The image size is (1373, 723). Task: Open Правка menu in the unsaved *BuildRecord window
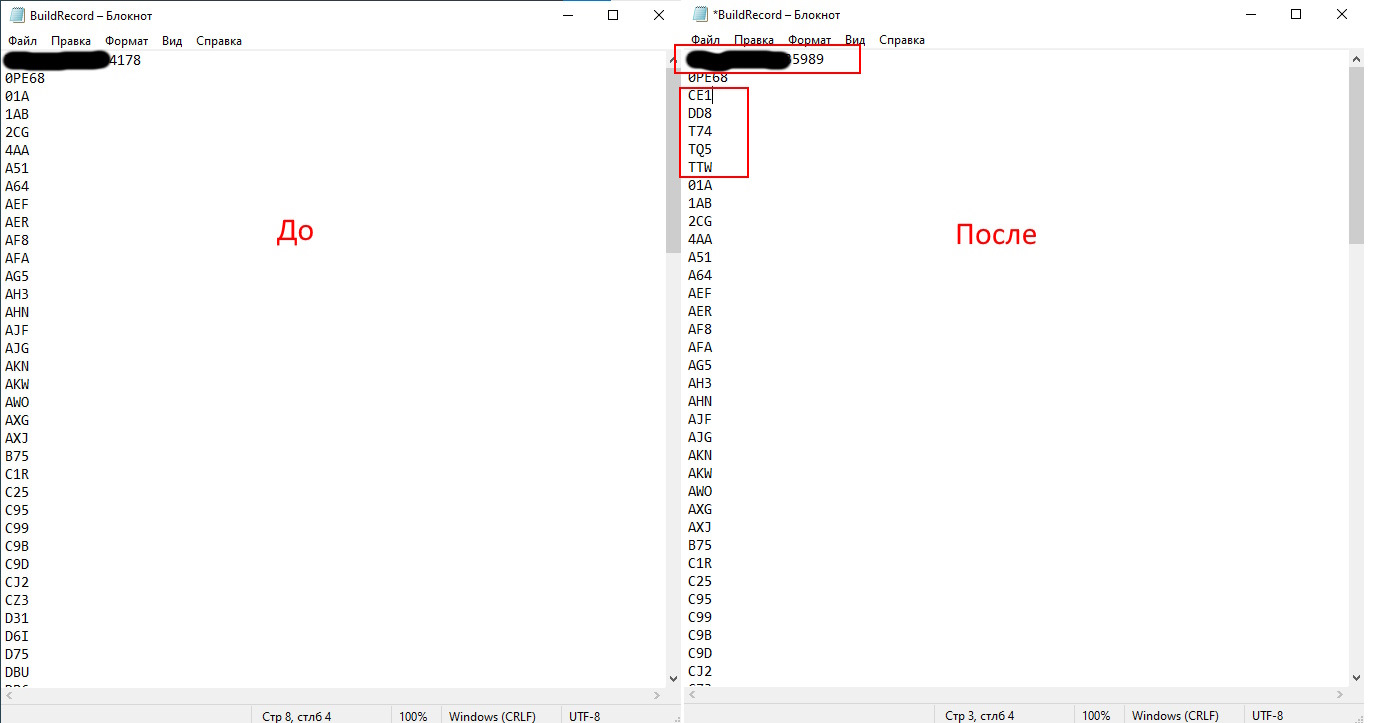coord(754,40)
